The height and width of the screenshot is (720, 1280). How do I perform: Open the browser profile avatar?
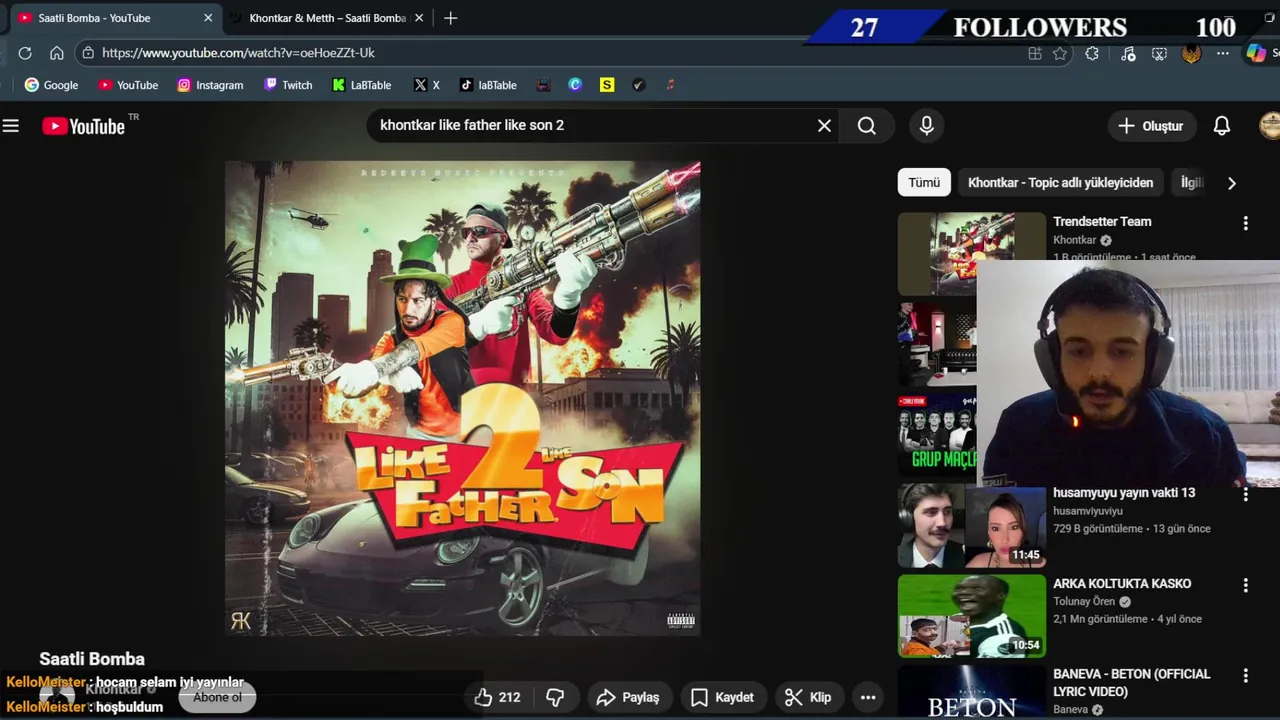pyautogui.click(x=1191, y=54)
